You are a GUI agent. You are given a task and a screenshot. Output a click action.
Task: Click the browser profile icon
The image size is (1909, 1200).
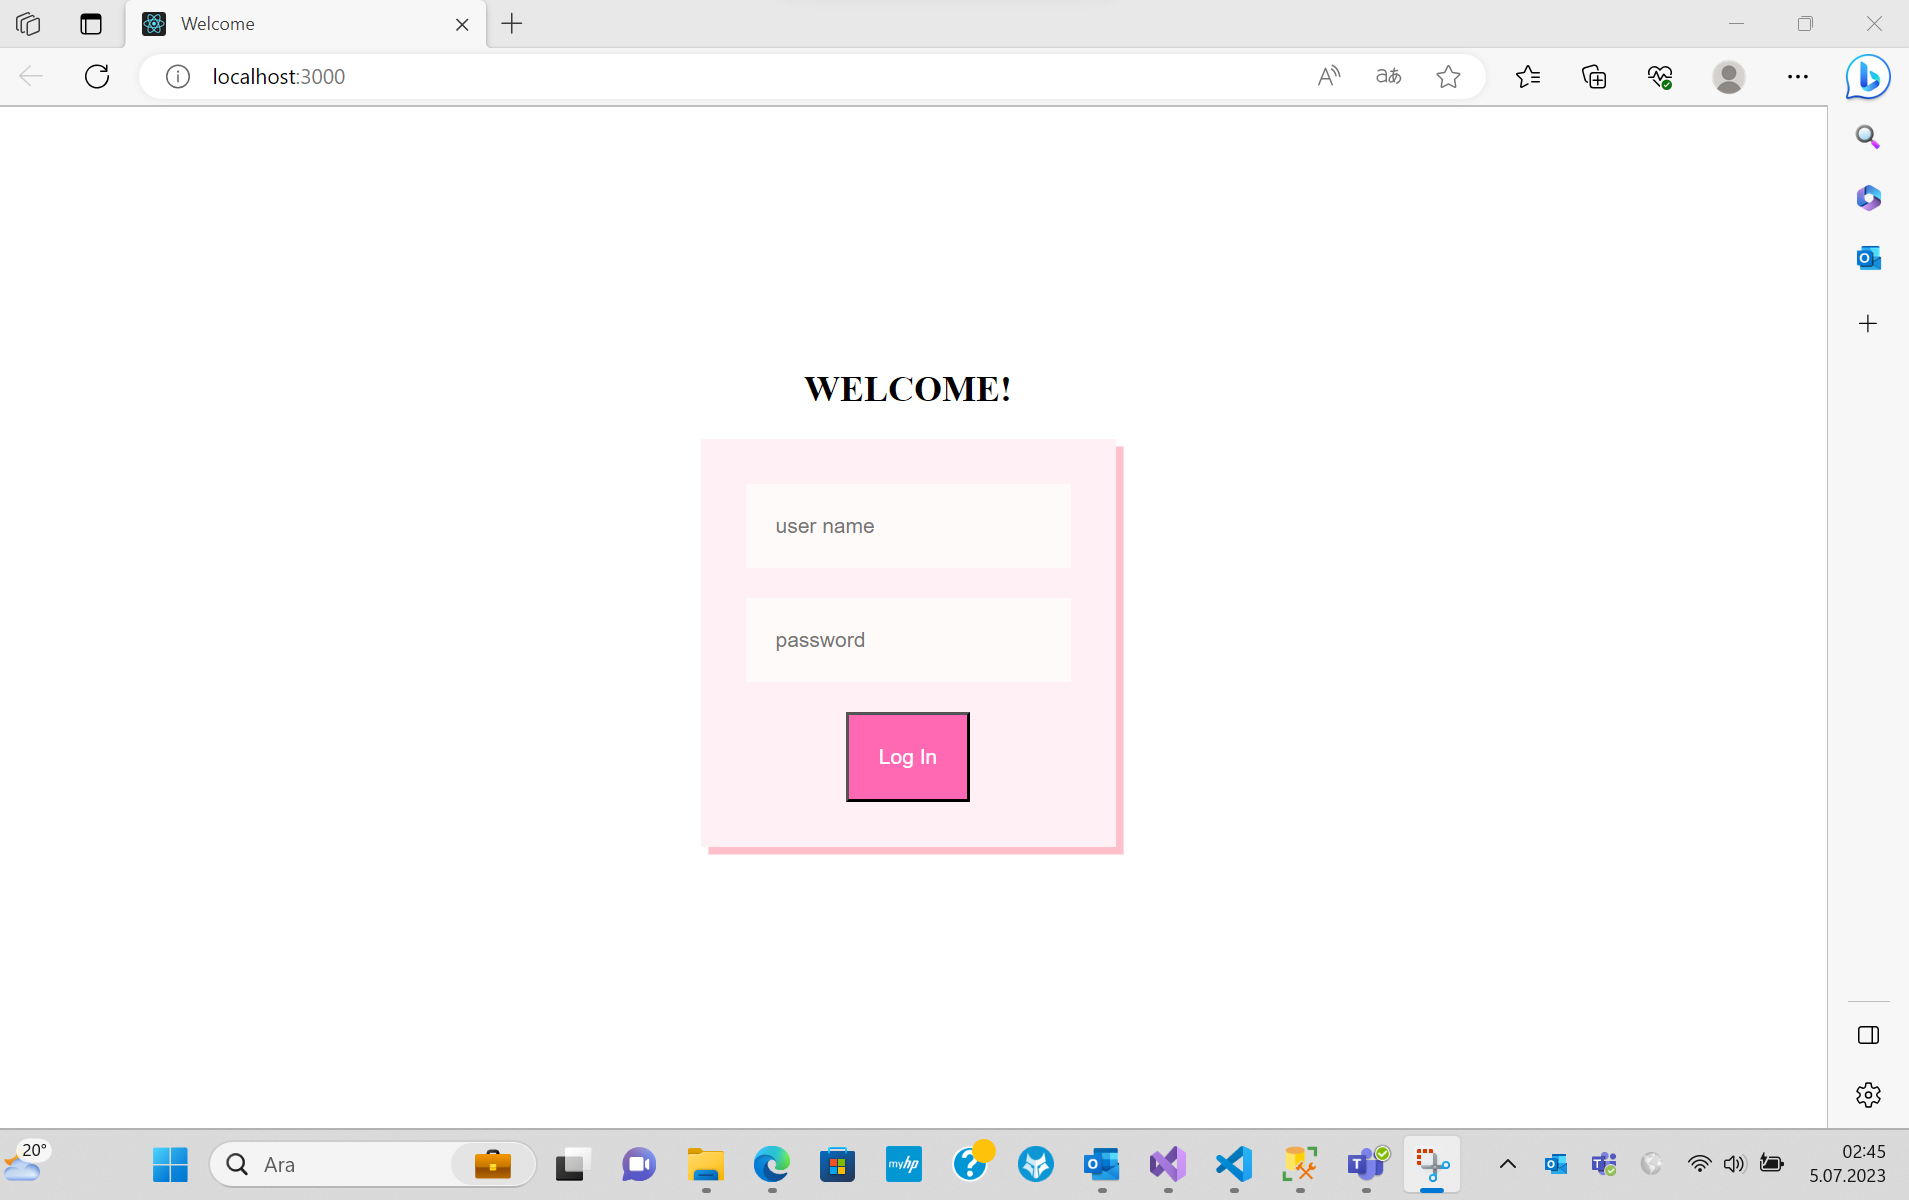tap(1728, 76)
